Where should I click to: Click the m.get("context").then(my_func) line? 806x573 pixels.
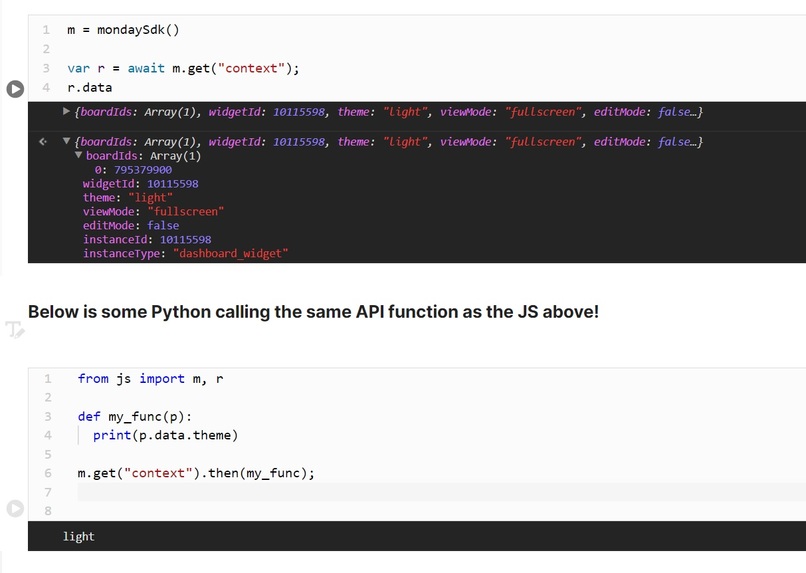tap(196, 473)
